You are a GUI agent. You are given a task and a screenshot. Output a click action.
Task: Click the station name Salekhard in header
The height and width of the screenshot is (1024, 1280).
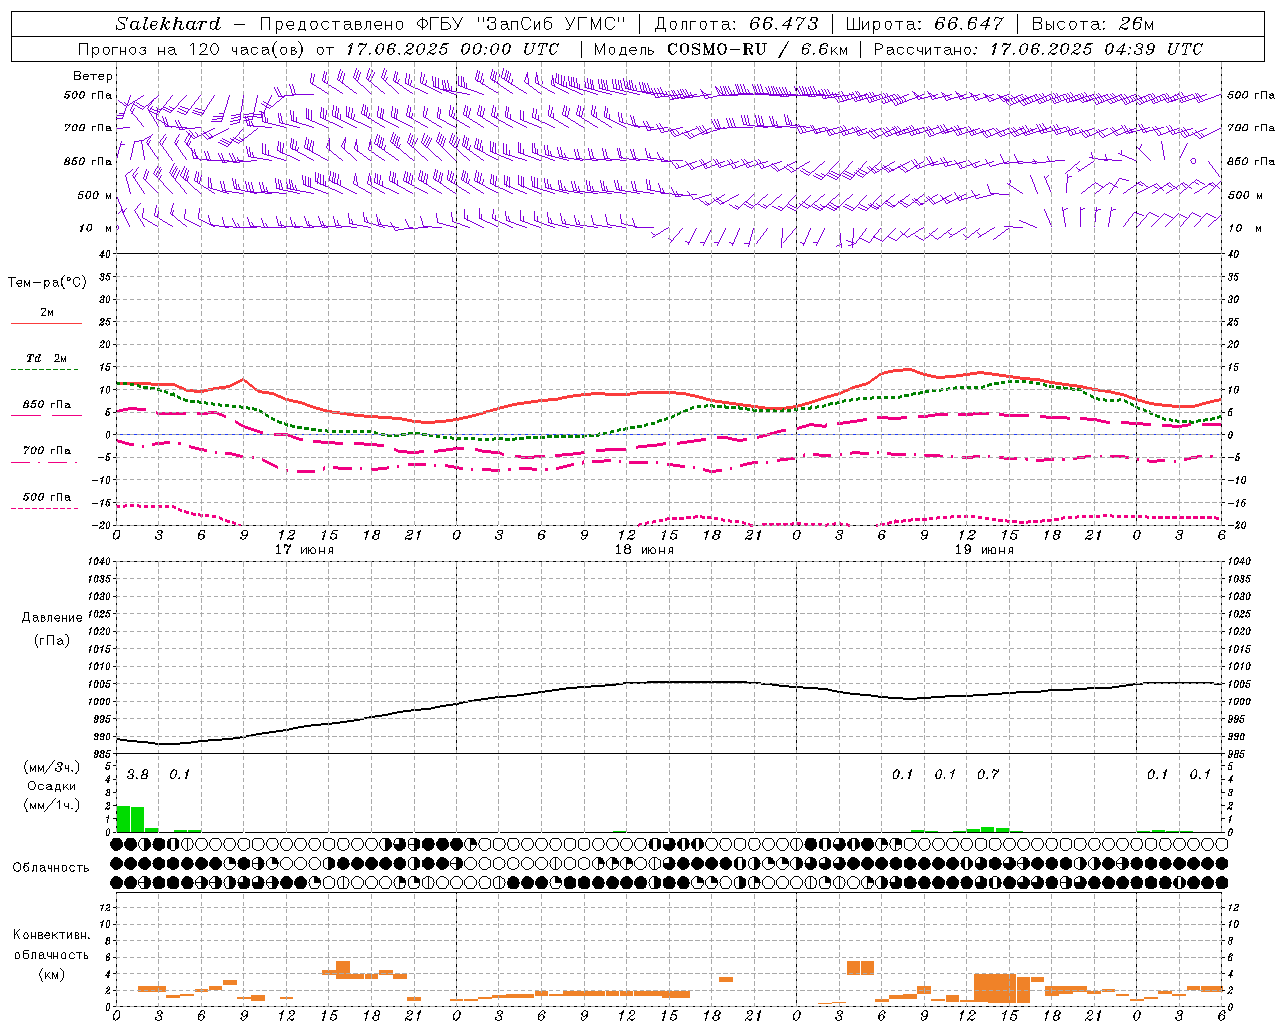tap(167, 24)
